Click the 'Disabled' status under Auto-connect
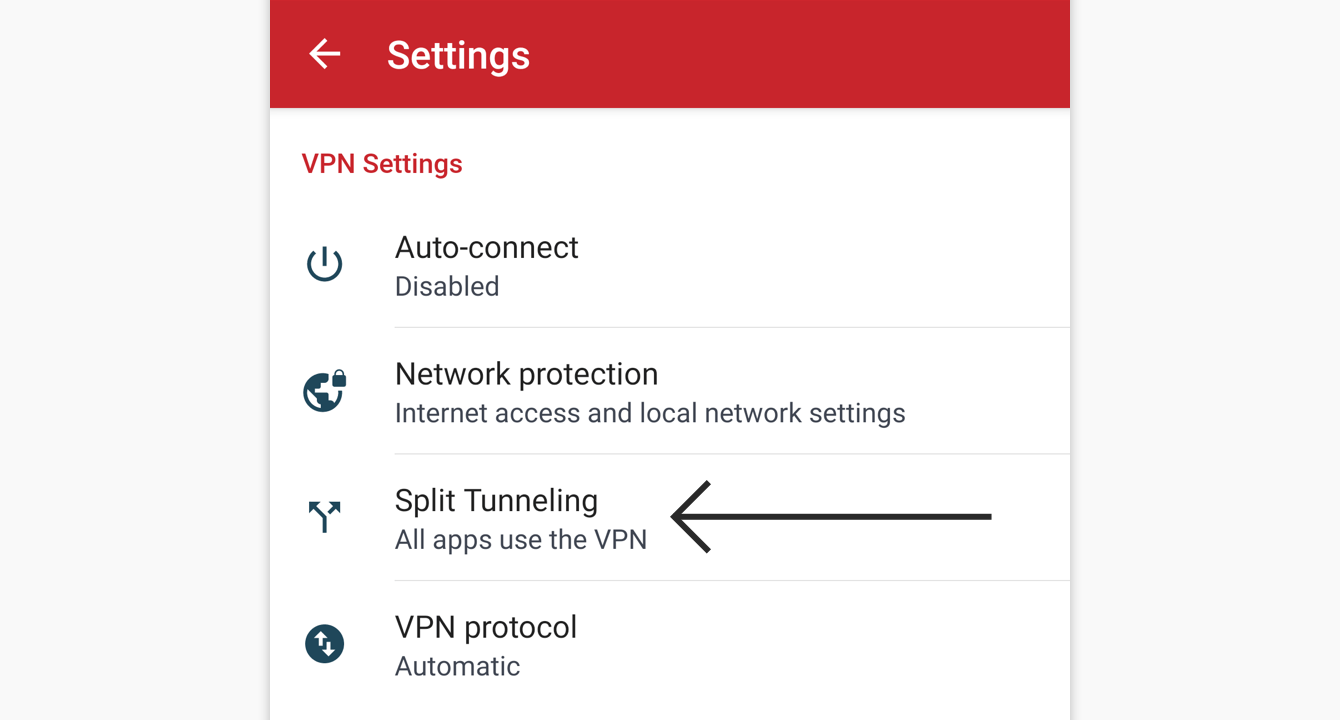This screenshot has height=720, width=1340. click(447, 287)
